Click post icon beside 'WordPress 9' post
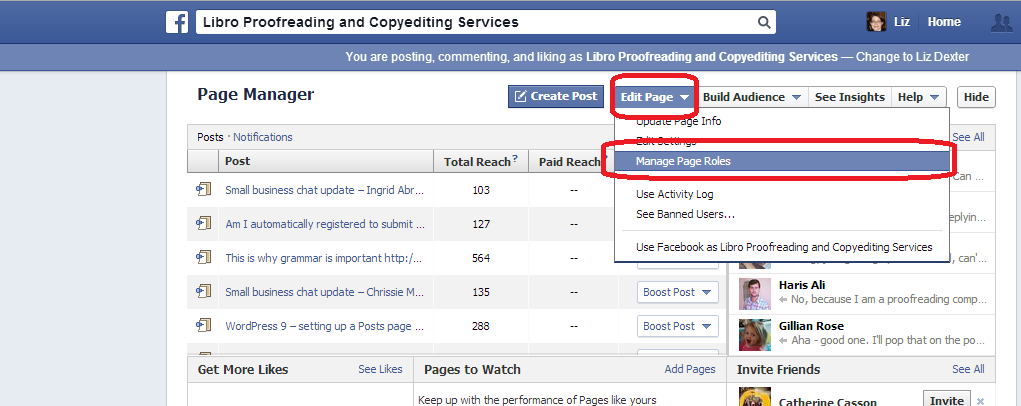The image size is (1021, 406). 204,325
